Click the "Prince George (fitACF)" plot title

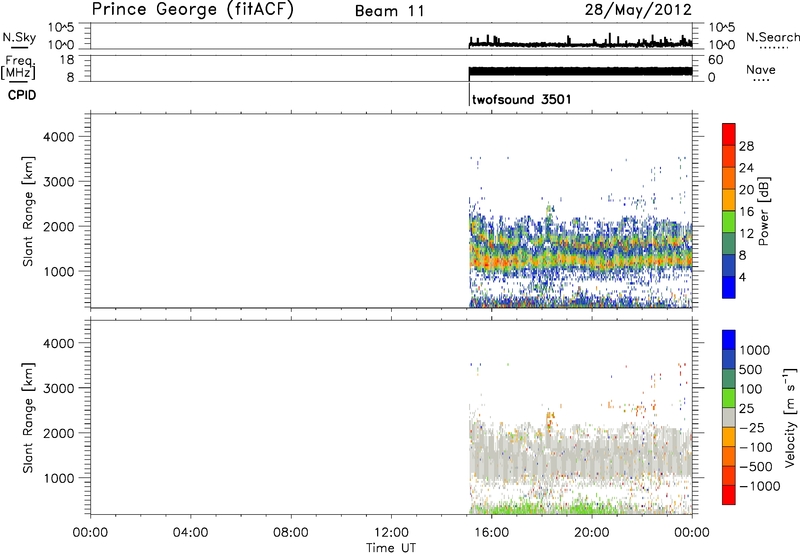click(x=192, y=10)
